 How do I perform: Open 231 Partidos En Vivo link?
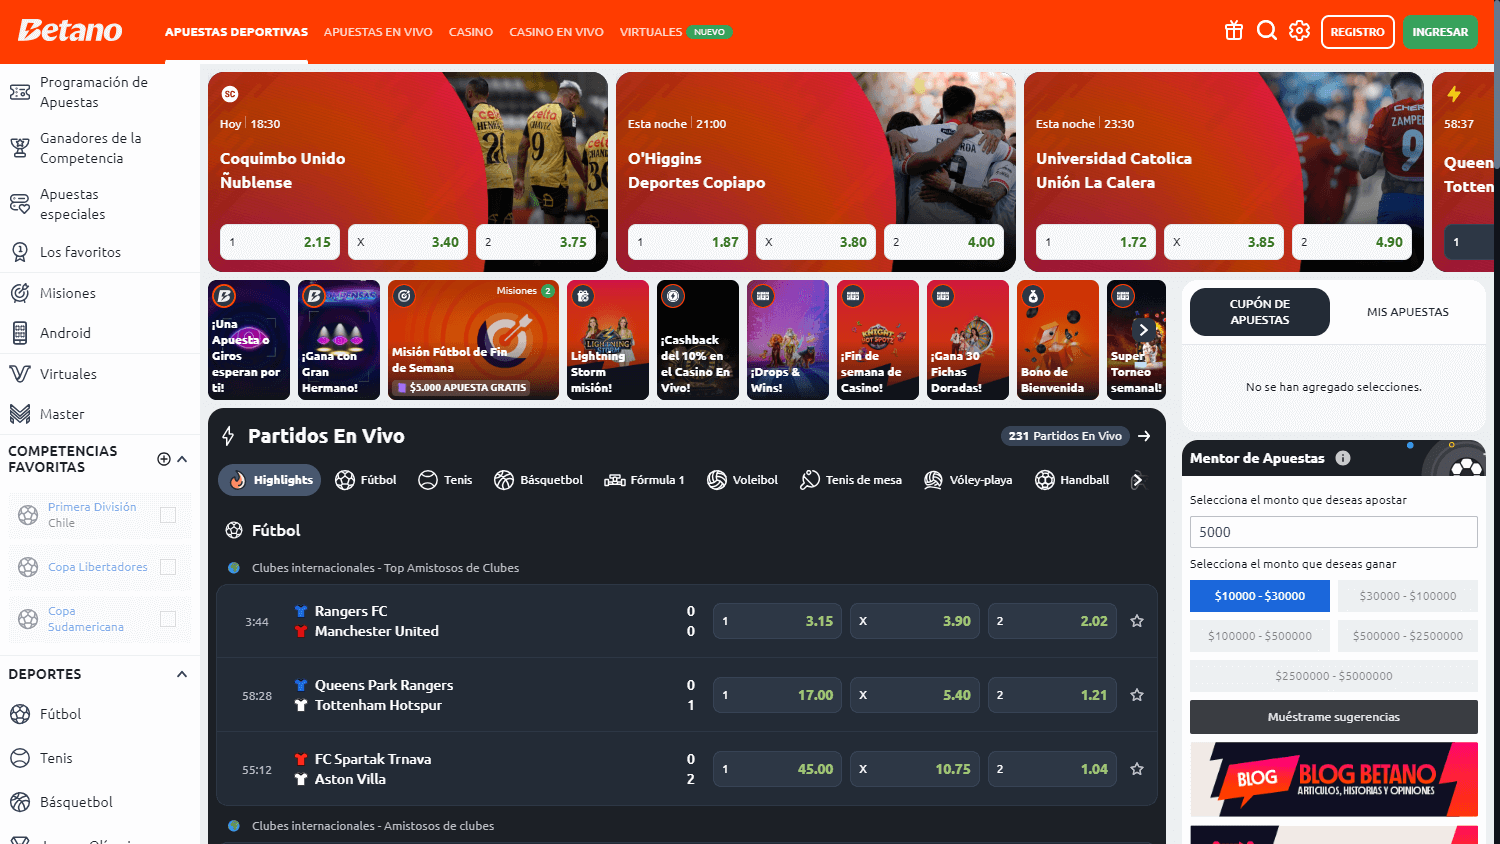coord(1066,436)
